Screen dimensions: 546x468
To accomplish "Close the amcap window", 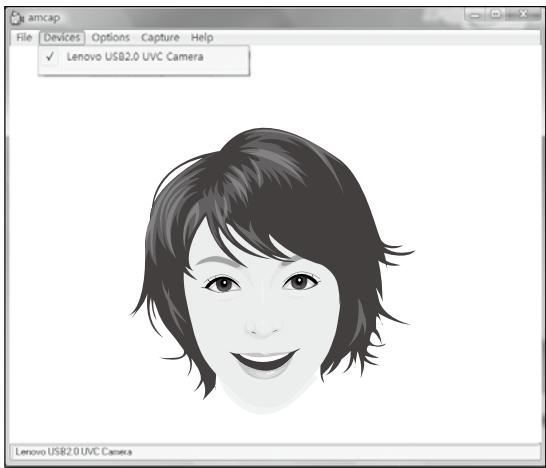I will tap(524, 14).
